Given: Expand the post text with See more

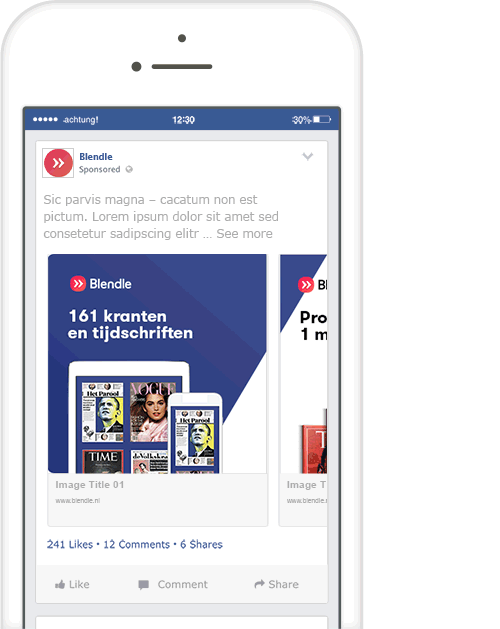Looking at the screenshot, I should 244,233.
